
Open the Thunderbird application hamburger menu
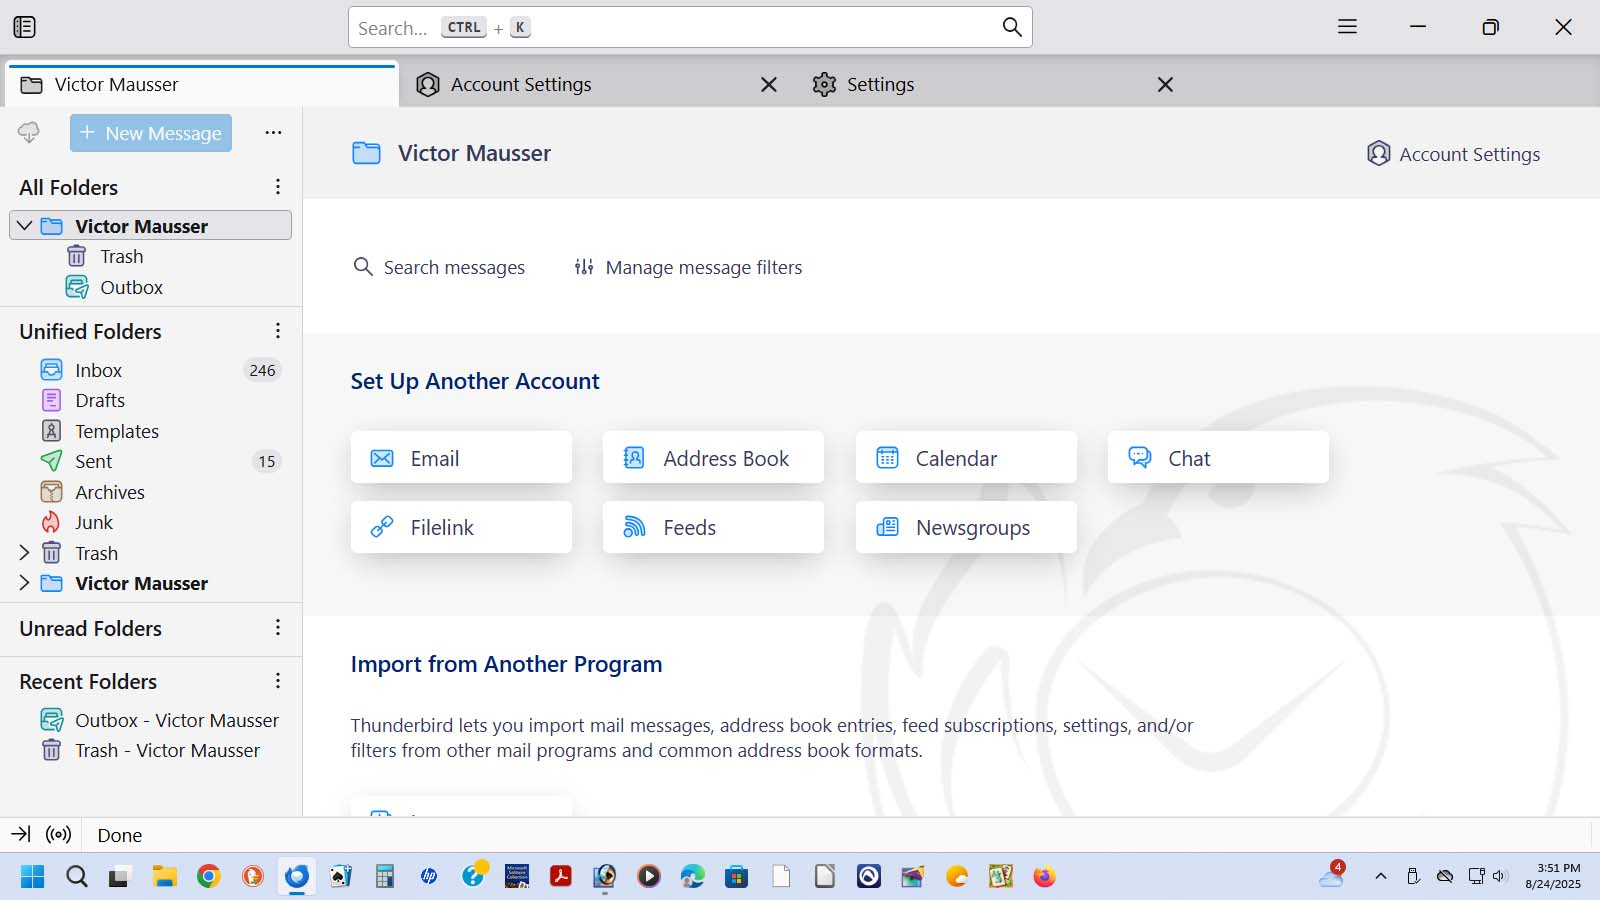1347,27
